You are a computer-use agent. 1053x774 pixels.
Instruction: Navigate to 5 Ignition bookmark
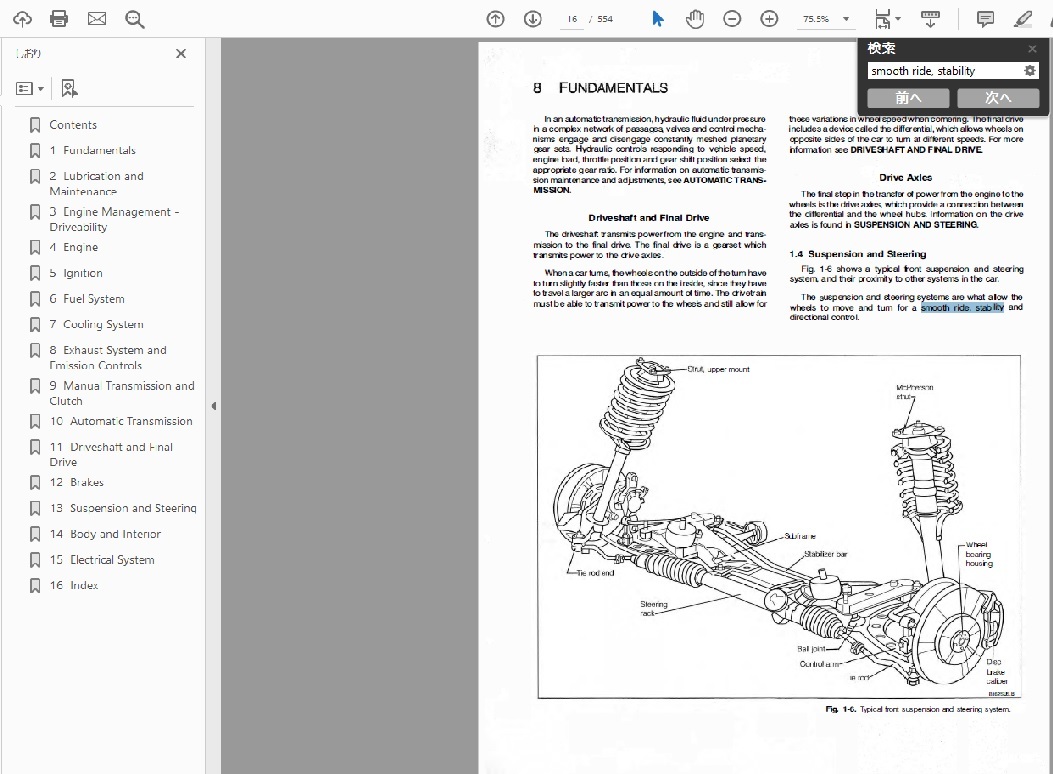coord(76,273)
